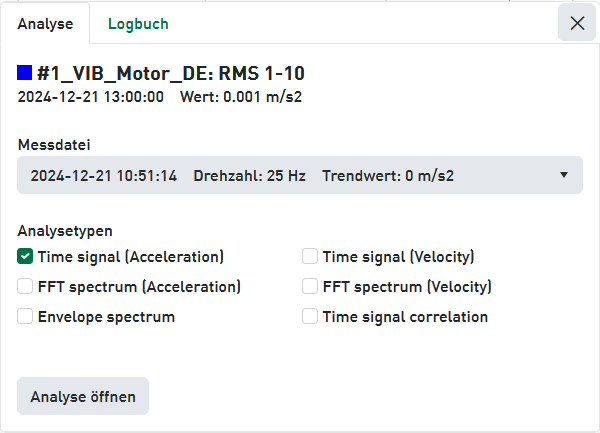Click the Trendwert: 0 m/s2 text
Viewport: 600px width, 433px height.
[388, 176]
